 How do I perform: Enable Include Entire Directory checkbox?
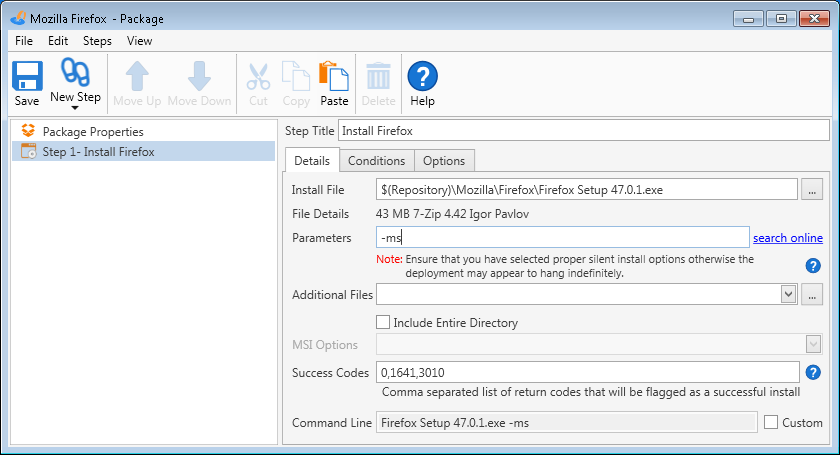pyautogui.click(x=383, y=322)
